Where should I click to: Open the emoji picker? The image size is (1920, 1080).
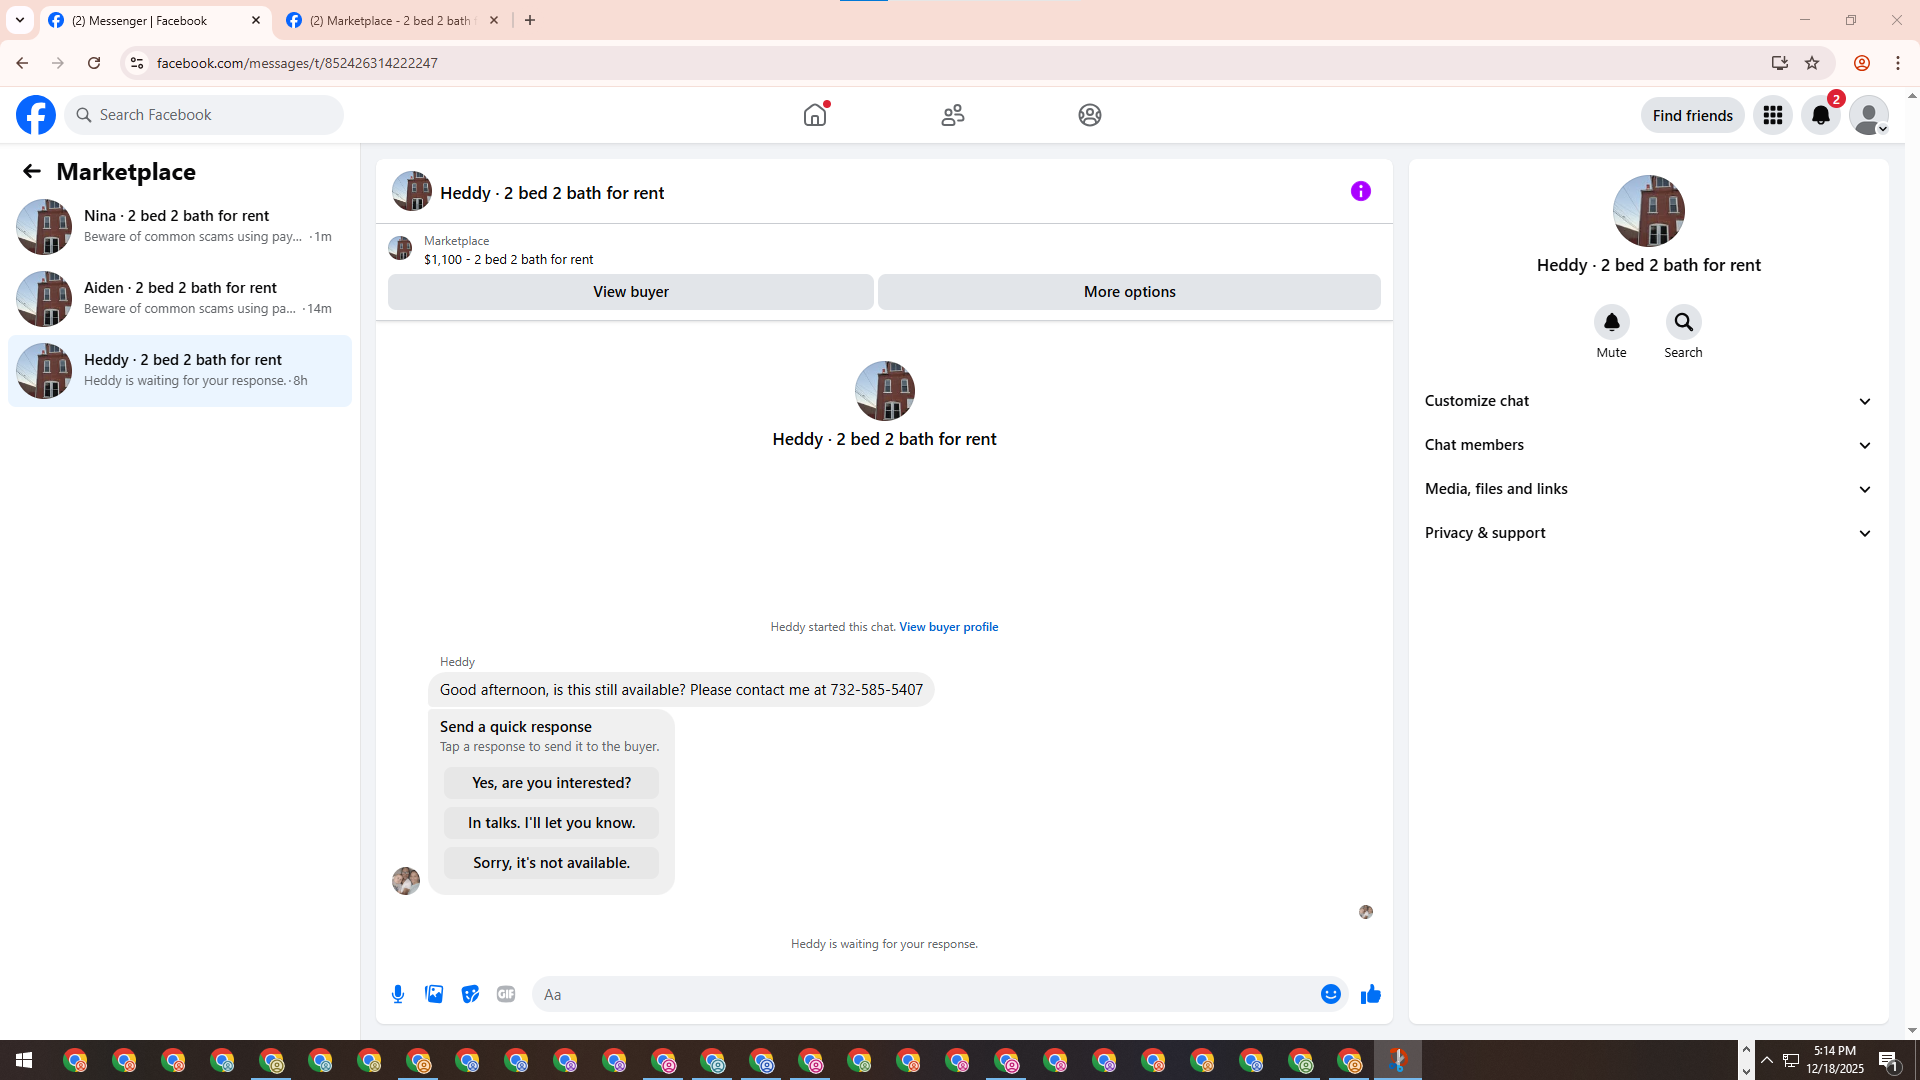pos(1331,994)
